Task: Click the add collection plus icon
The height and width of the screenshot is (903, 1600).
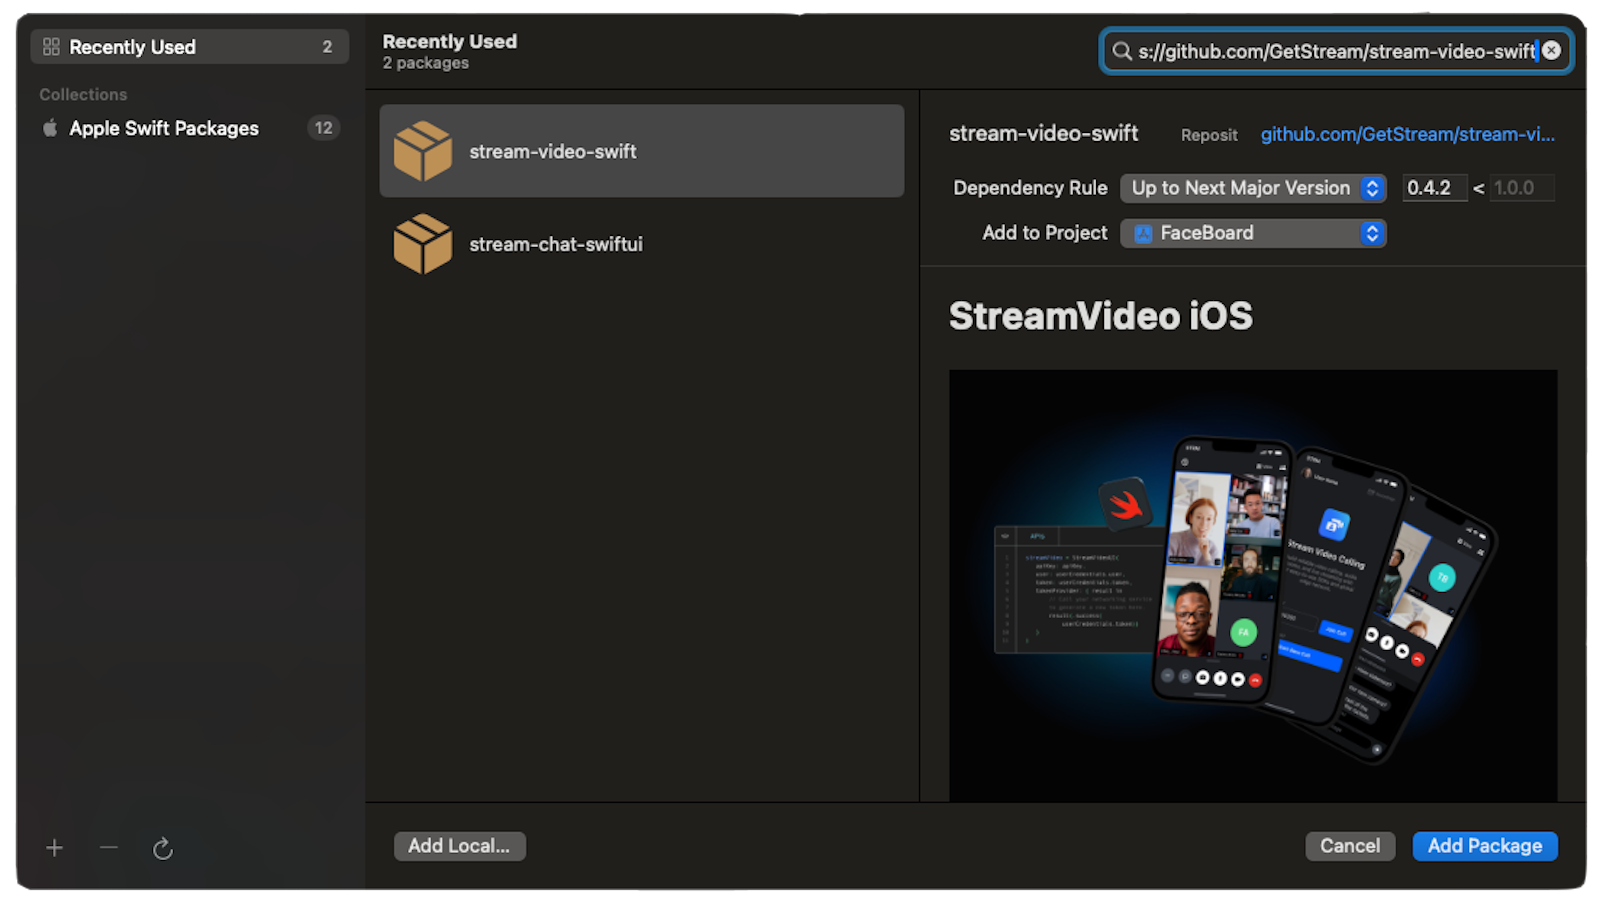Action: coord(54,847)
